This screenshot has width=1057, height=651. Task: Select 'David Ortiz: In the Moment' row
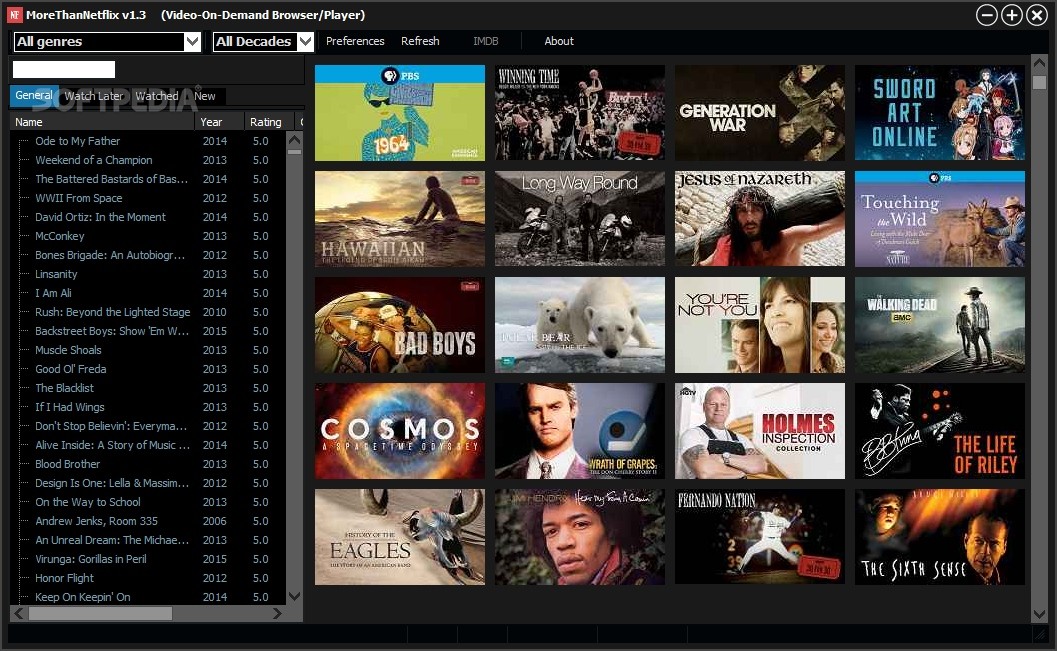click(148, 217)
